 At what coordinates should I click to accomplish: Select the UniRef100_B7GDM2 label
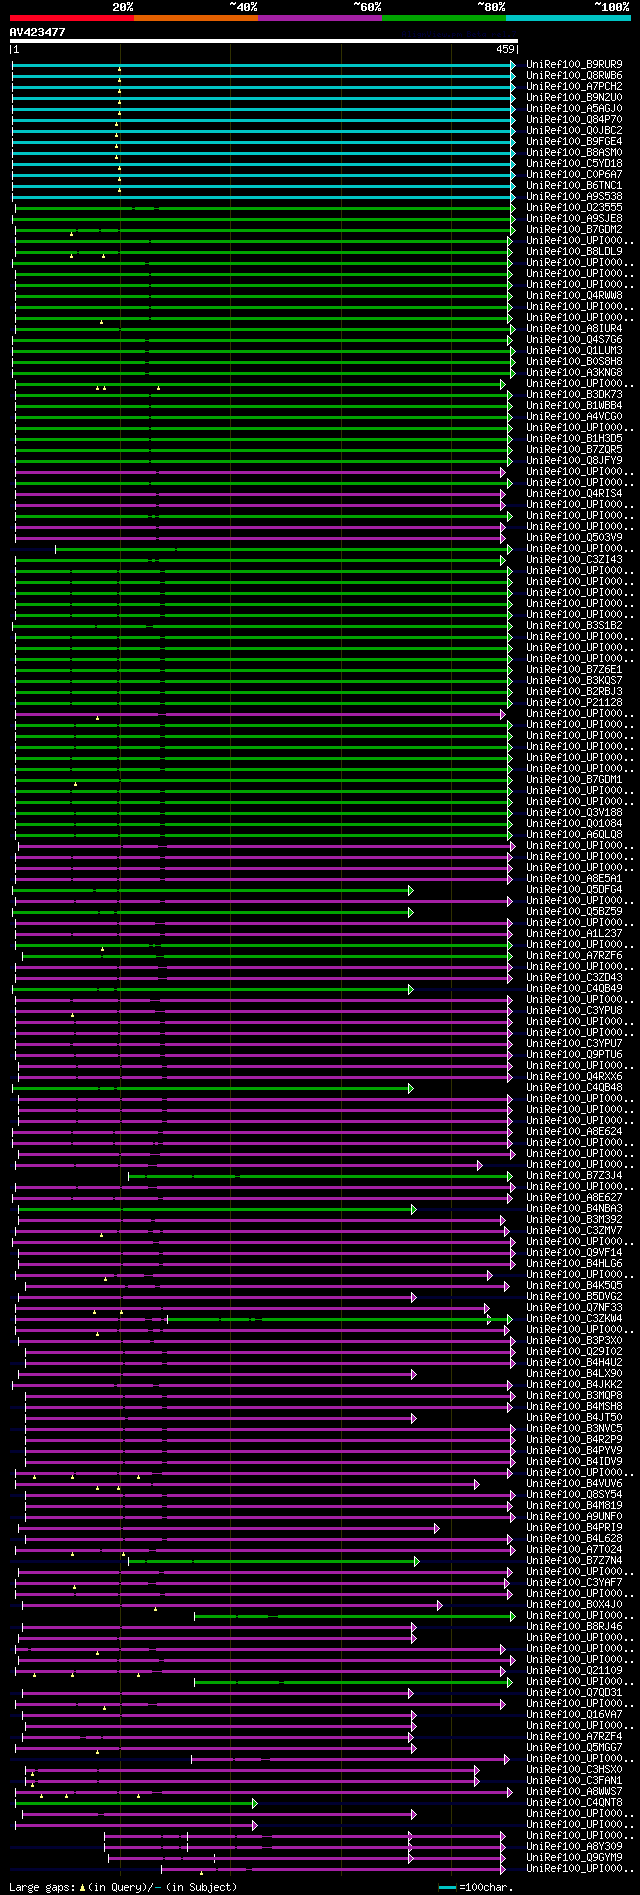[x=574, y=230]
